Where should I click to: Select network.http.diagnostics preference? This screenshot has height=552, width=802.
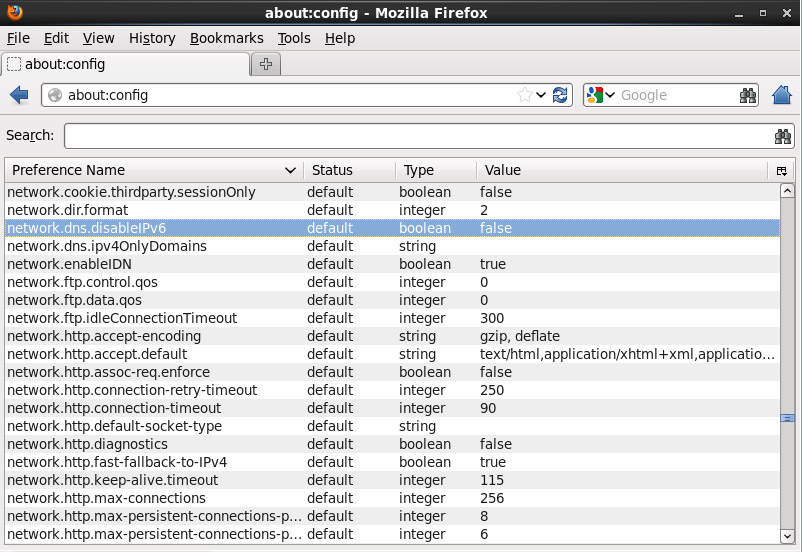[x=392, y=444]
